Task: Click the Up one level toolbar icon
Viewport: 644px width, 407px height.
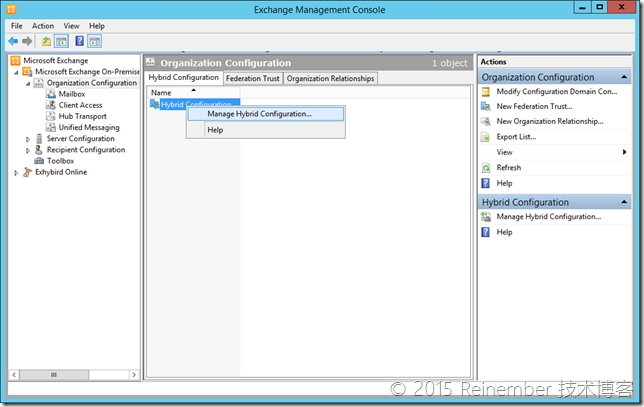Action: pos(46,41)
